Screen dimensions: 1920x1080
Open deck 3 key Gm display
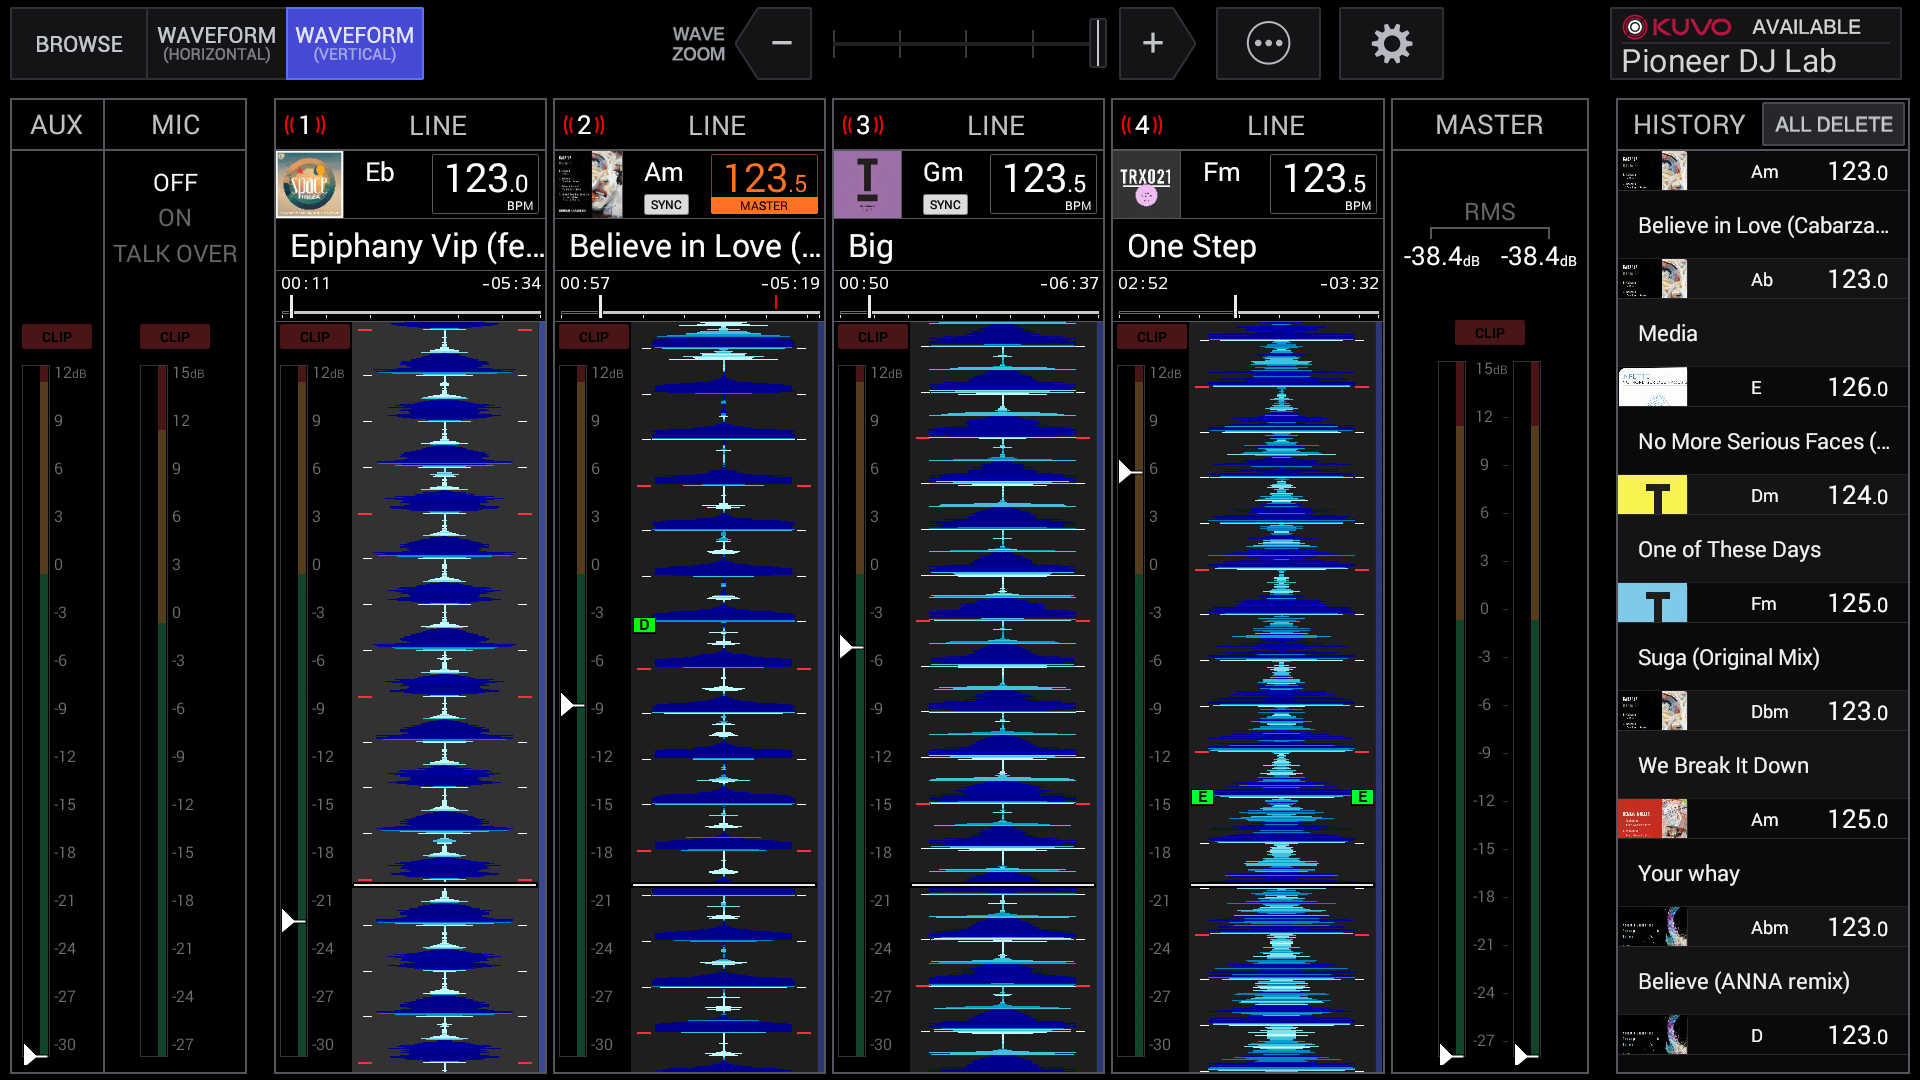pyautogui.click(x=943, y=172)
